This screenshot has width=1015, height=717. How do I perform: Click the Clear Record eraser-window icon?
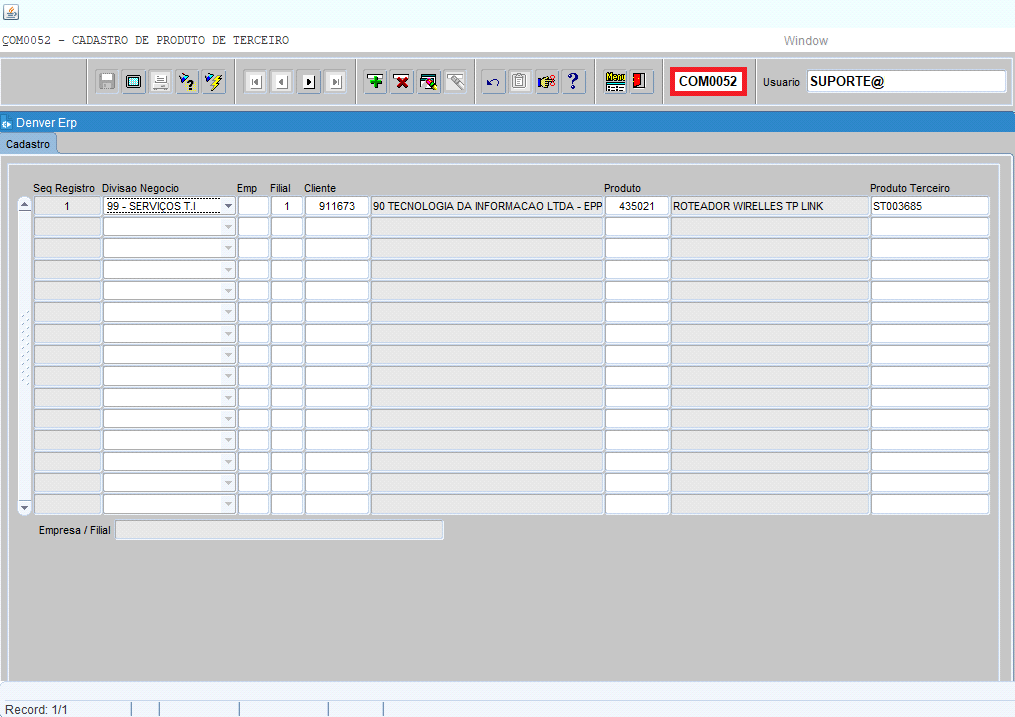(x=428, y=82)
